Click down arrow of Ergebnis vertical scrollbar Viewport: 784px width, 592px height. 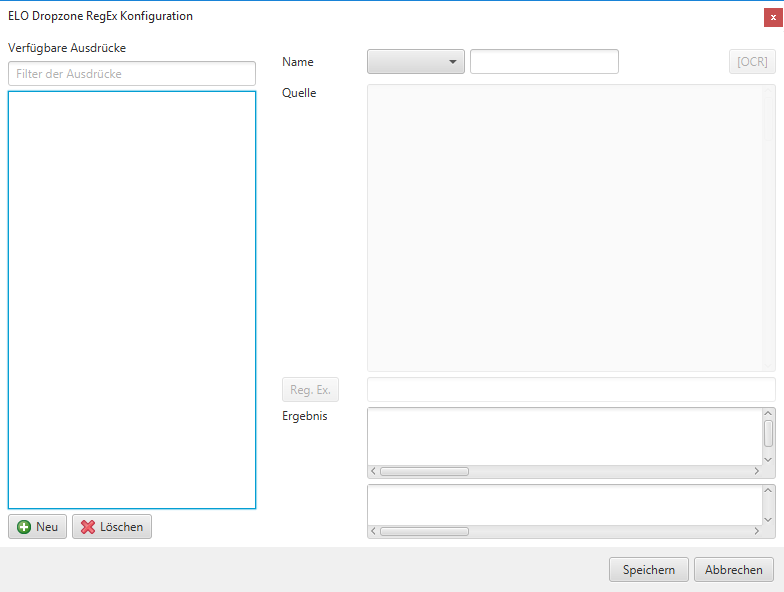click(768, 460)
